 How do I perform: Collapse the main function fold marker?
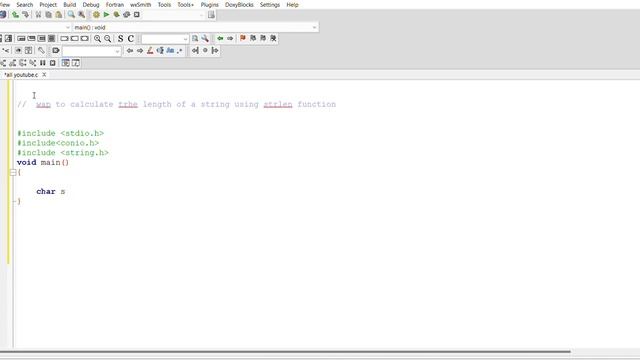pyautogui.click(x=13, y=172)
